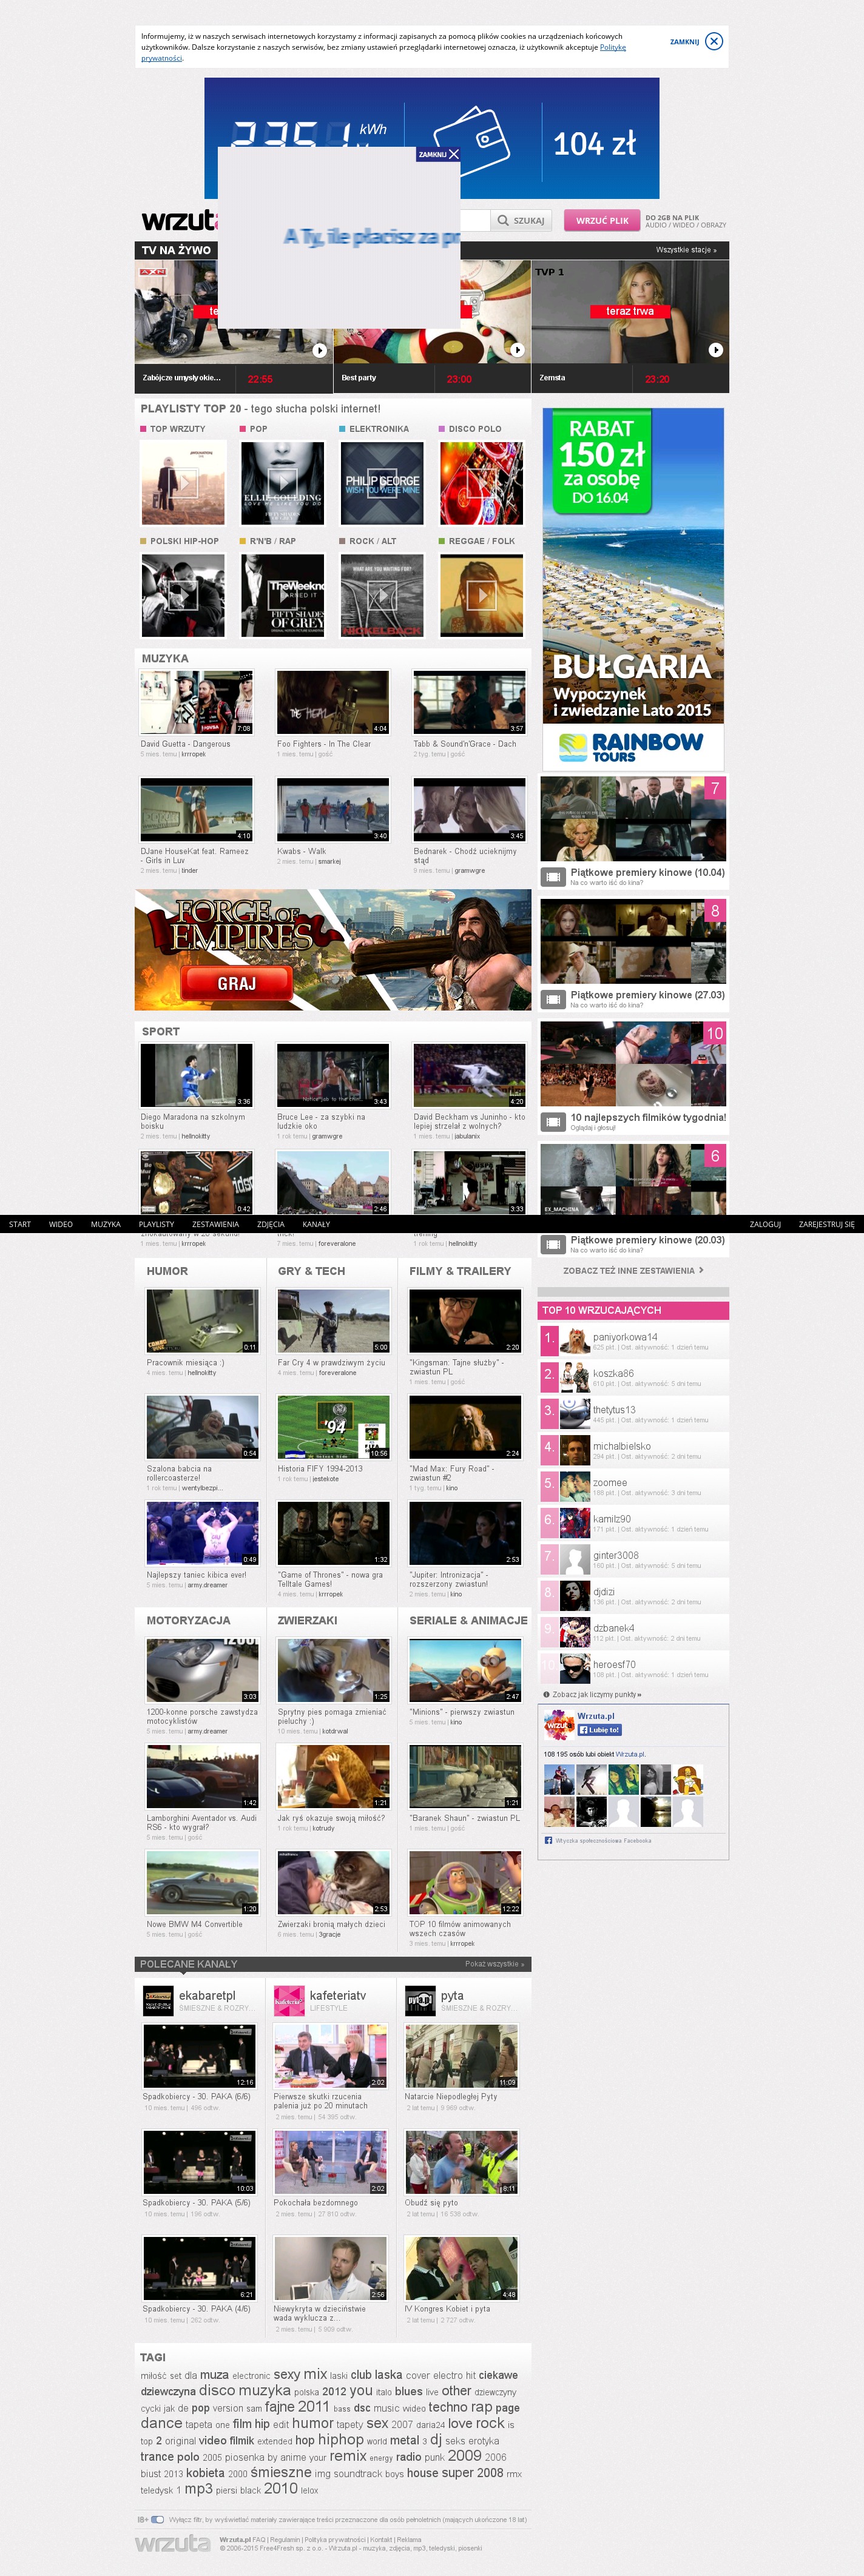Click film icon beside 10 najlepszych filmików tygodnia
The height and width of the screenshot is (2576, 864).
click(553, 1122)
